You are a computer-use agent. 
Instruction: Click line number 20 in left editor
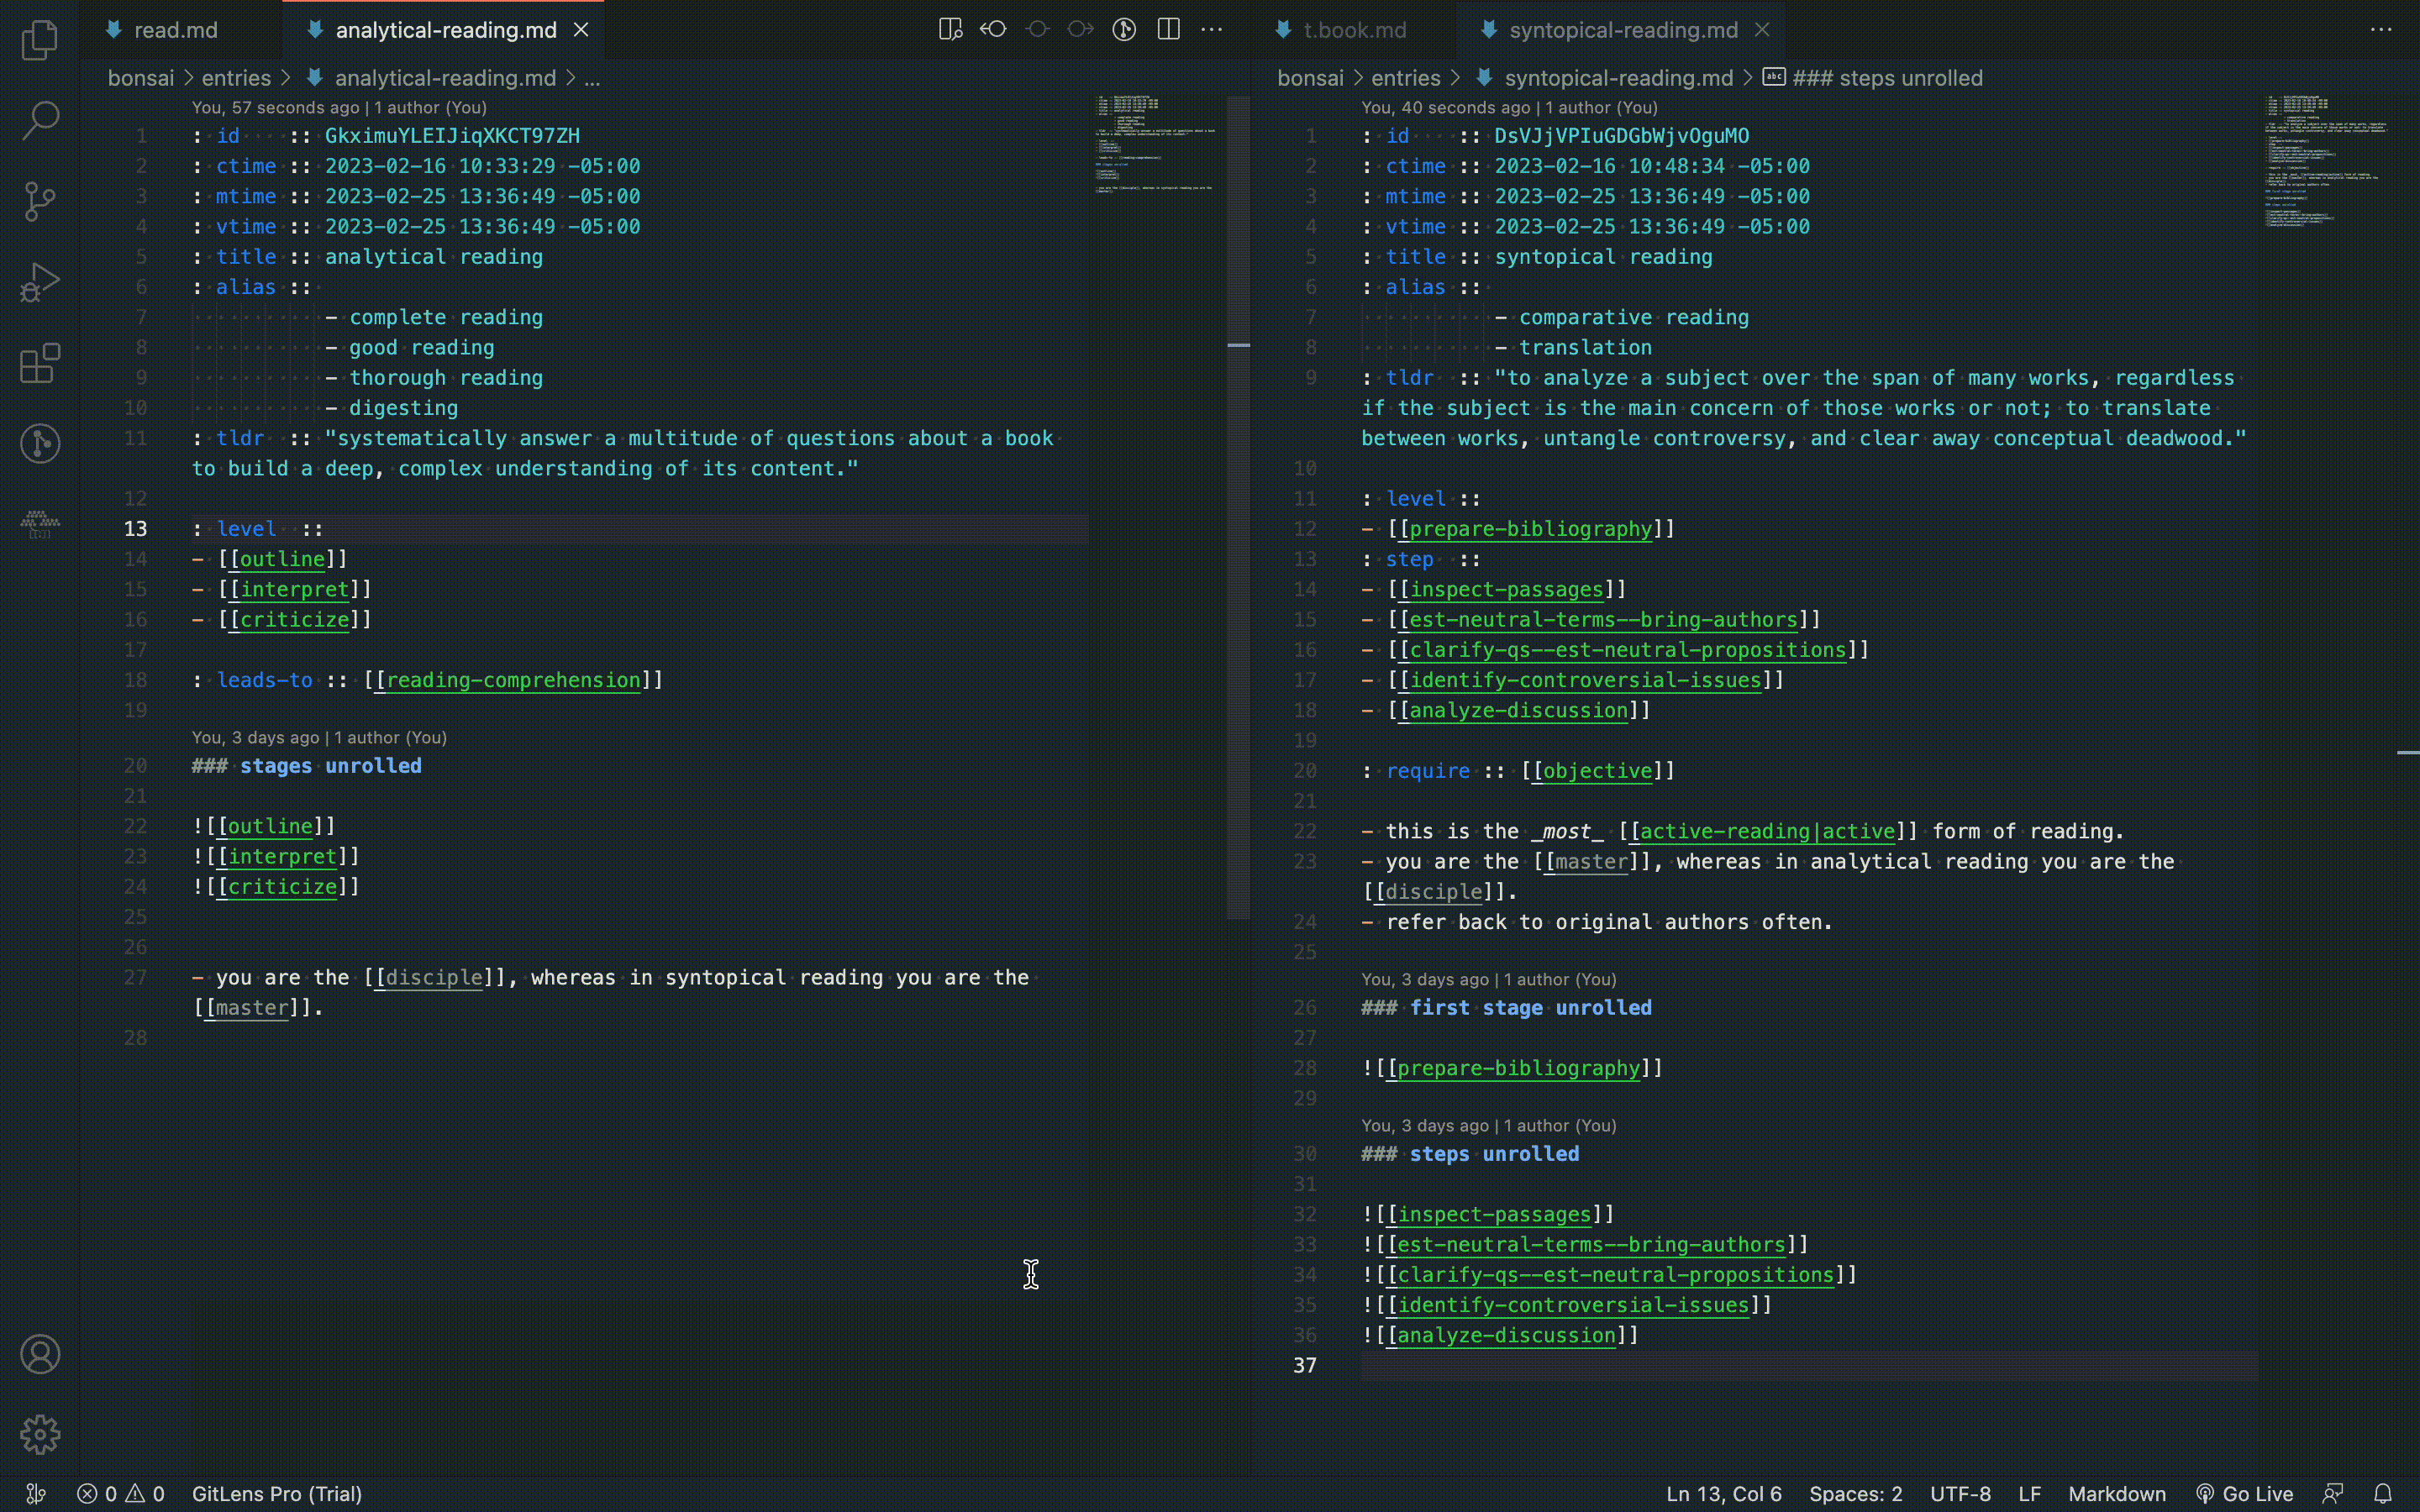tap(136, 766)
